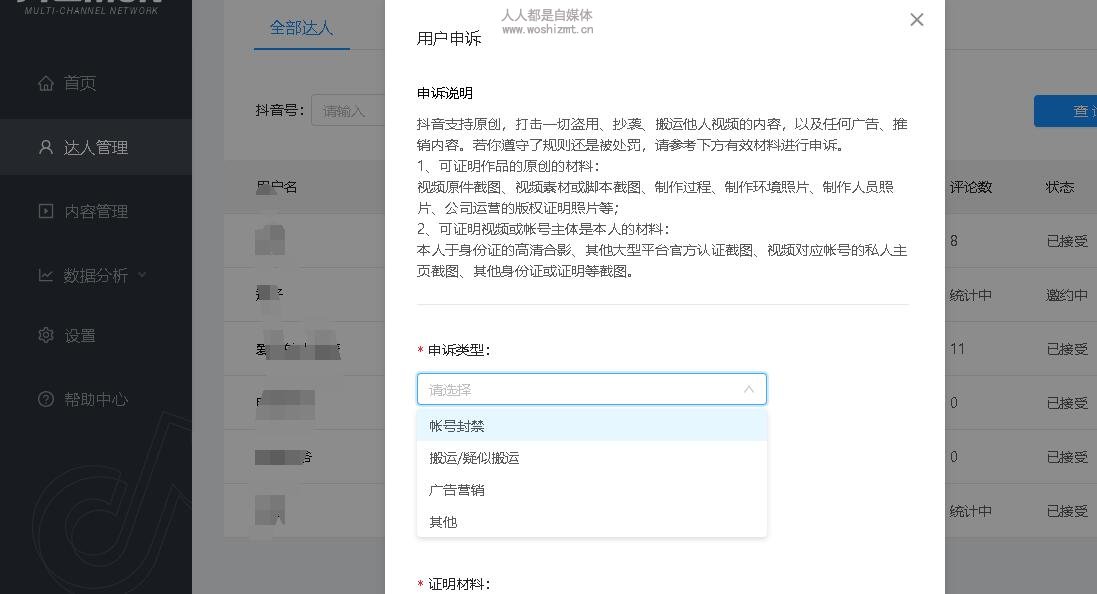This screenshot has width=1097, height=594.
Task: Click 邀约中 status cell
Action: pyautogui.click(x=1067, y=295)
